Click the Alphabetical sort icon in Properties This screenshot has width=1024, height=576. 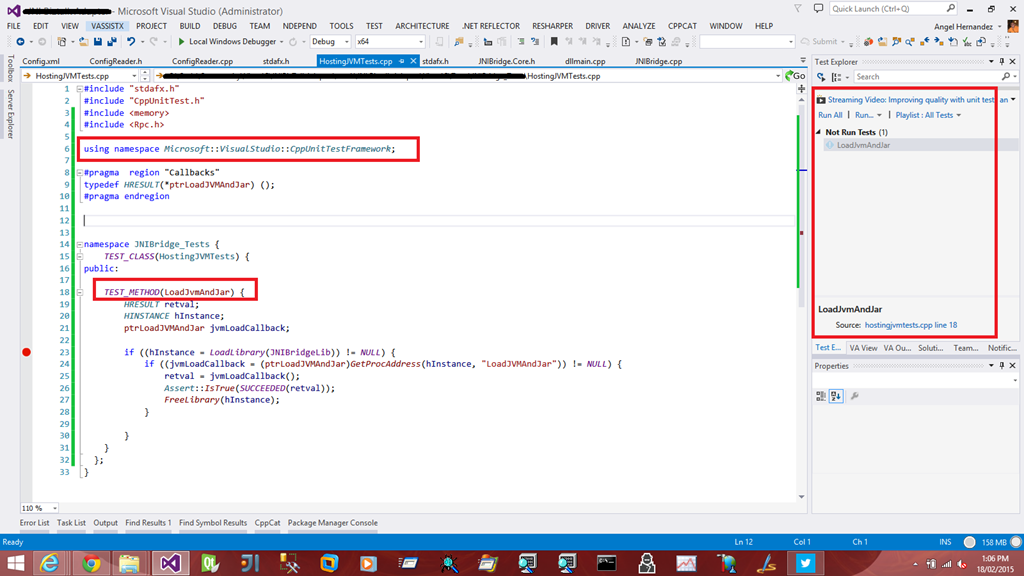pyautogui.click(x=836, y=396)
